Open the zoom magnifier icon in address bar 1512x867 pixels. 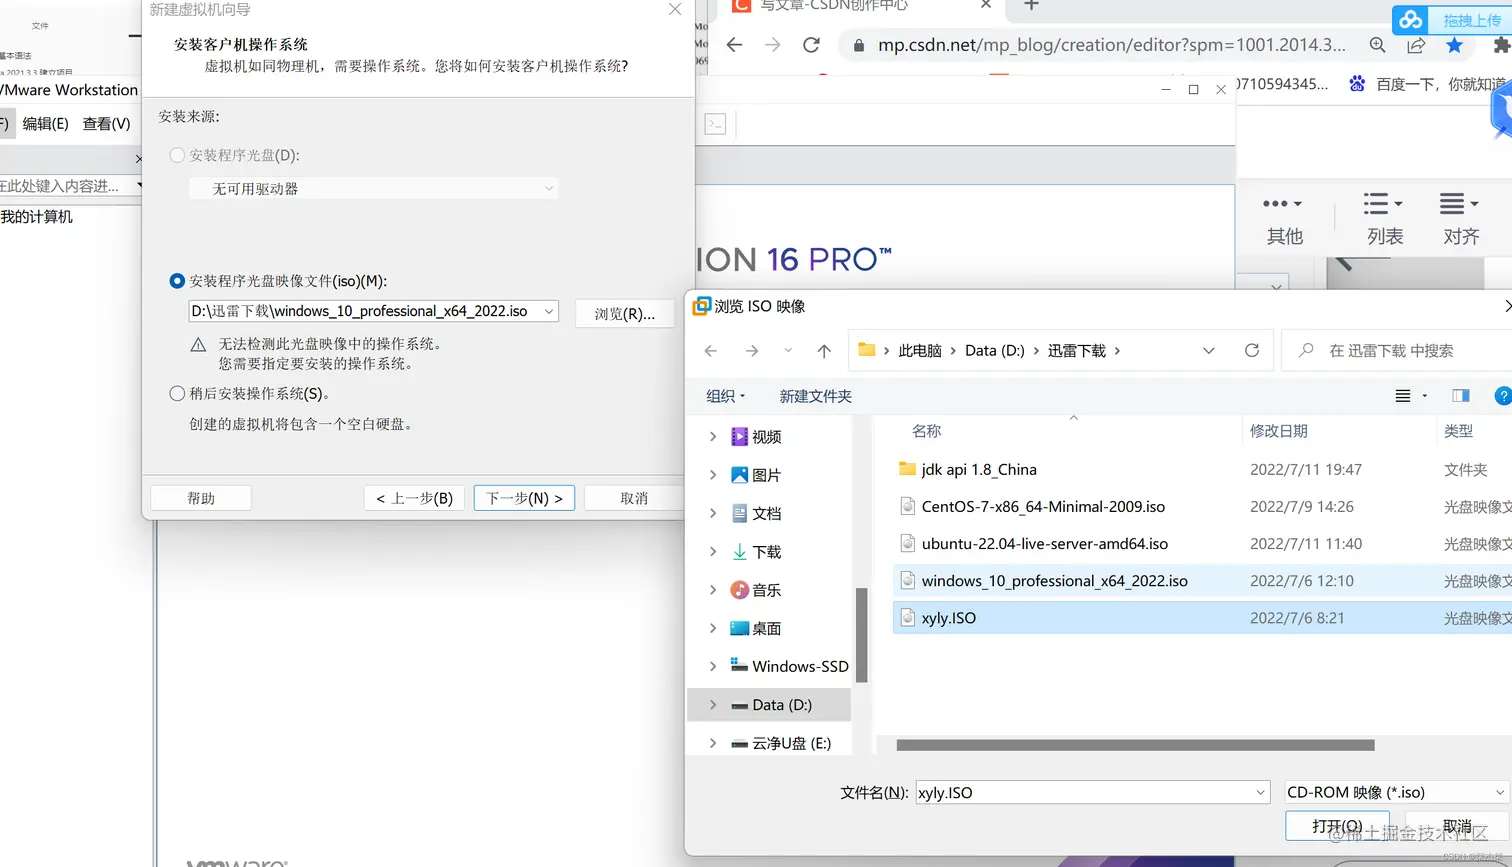pos(1377,45)
